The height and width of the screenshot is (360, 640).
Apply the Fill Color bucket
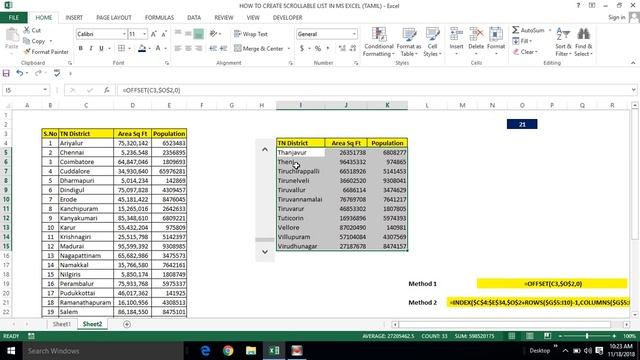(142, 48)
